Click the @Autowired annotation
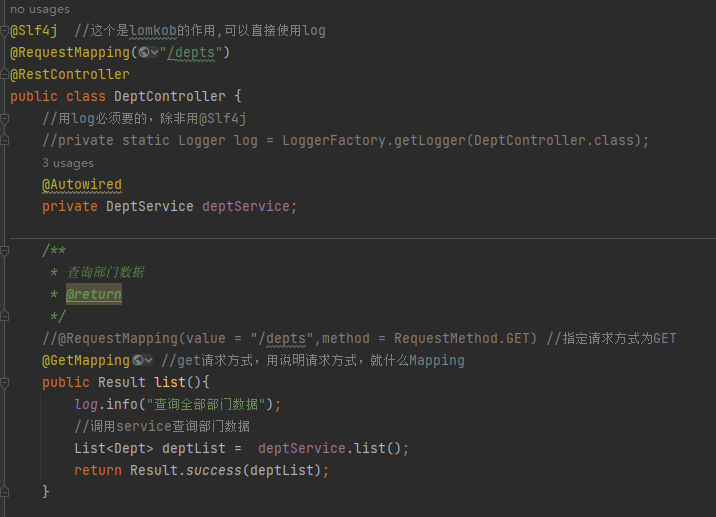This screenshot has height=517, width=716. (x=82, y=185)
